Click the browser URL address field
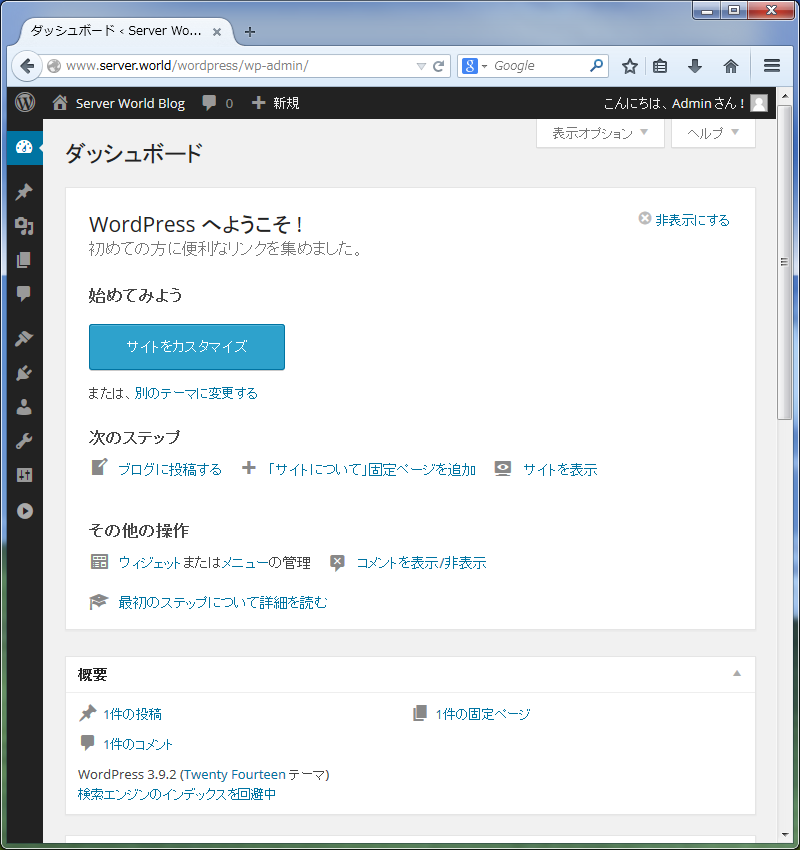800x850 pixels. click(238, 66)
